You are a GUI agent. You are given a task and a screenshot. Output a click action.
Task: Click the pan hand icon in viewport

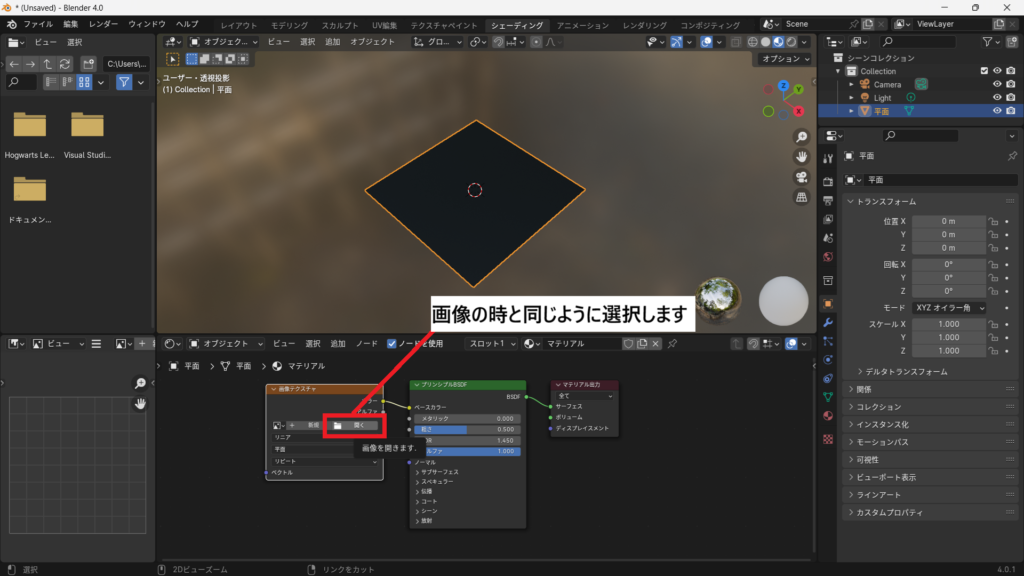click(x=801, y=157)
